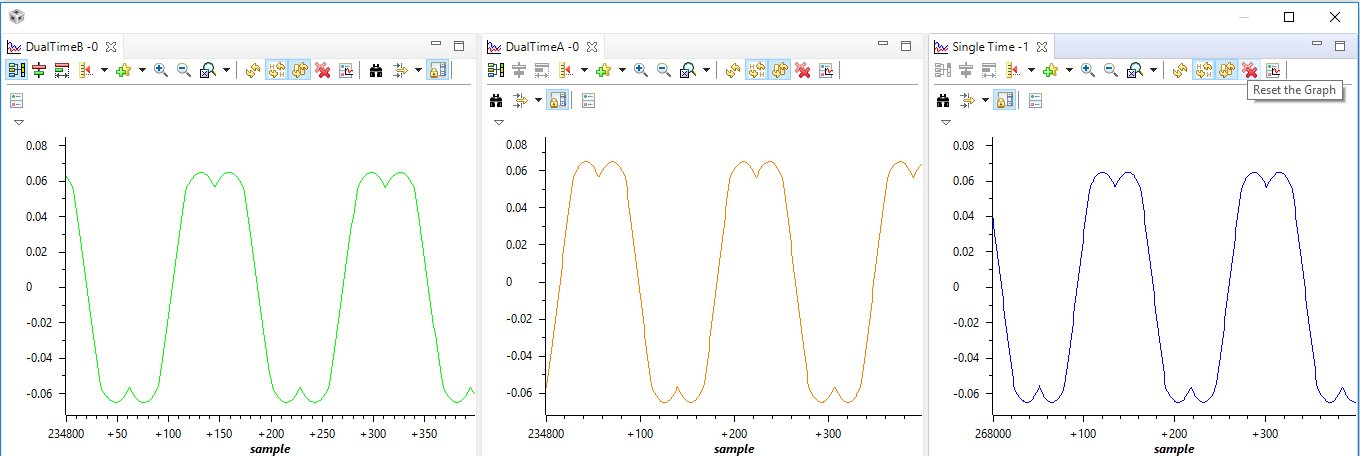Click the red align-center icon in DualTimeB

coord(39,70)
